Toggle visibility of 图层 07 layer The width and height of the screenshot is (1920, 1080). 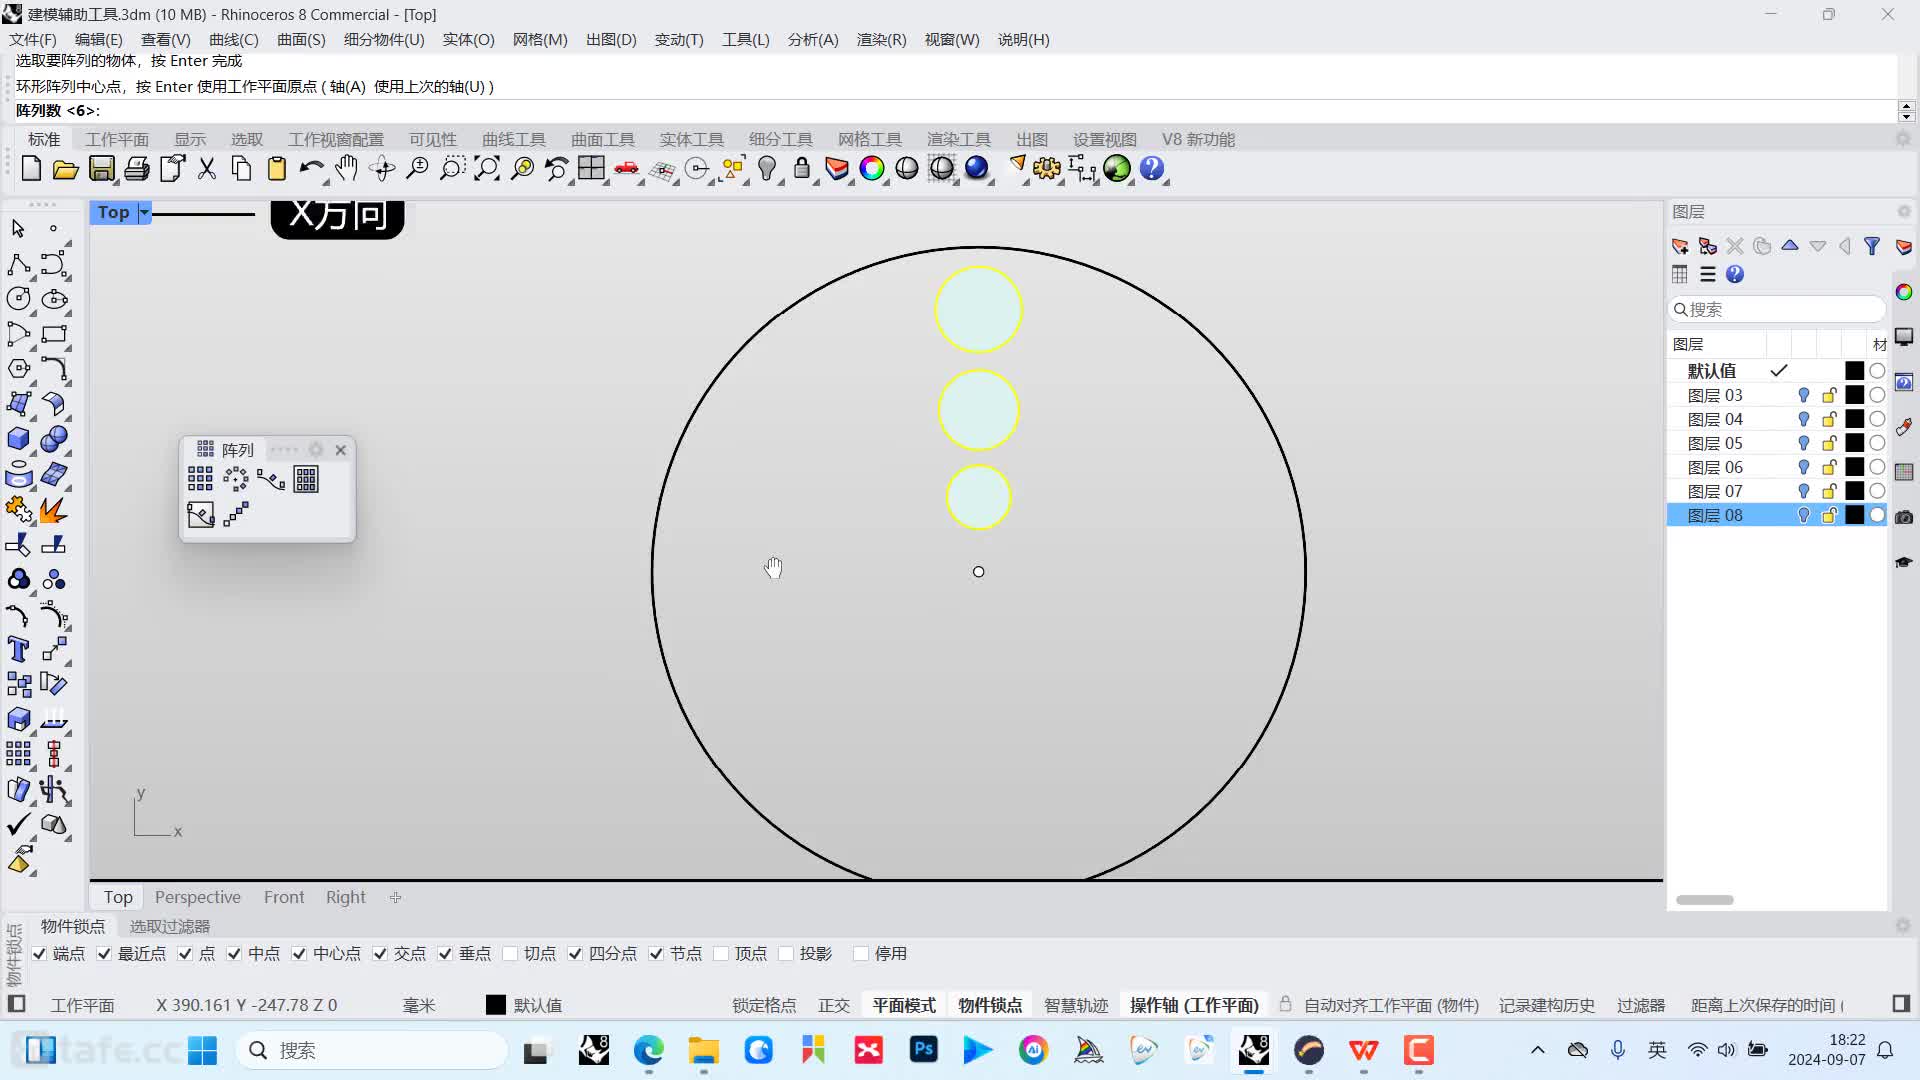pos(1804,491)
